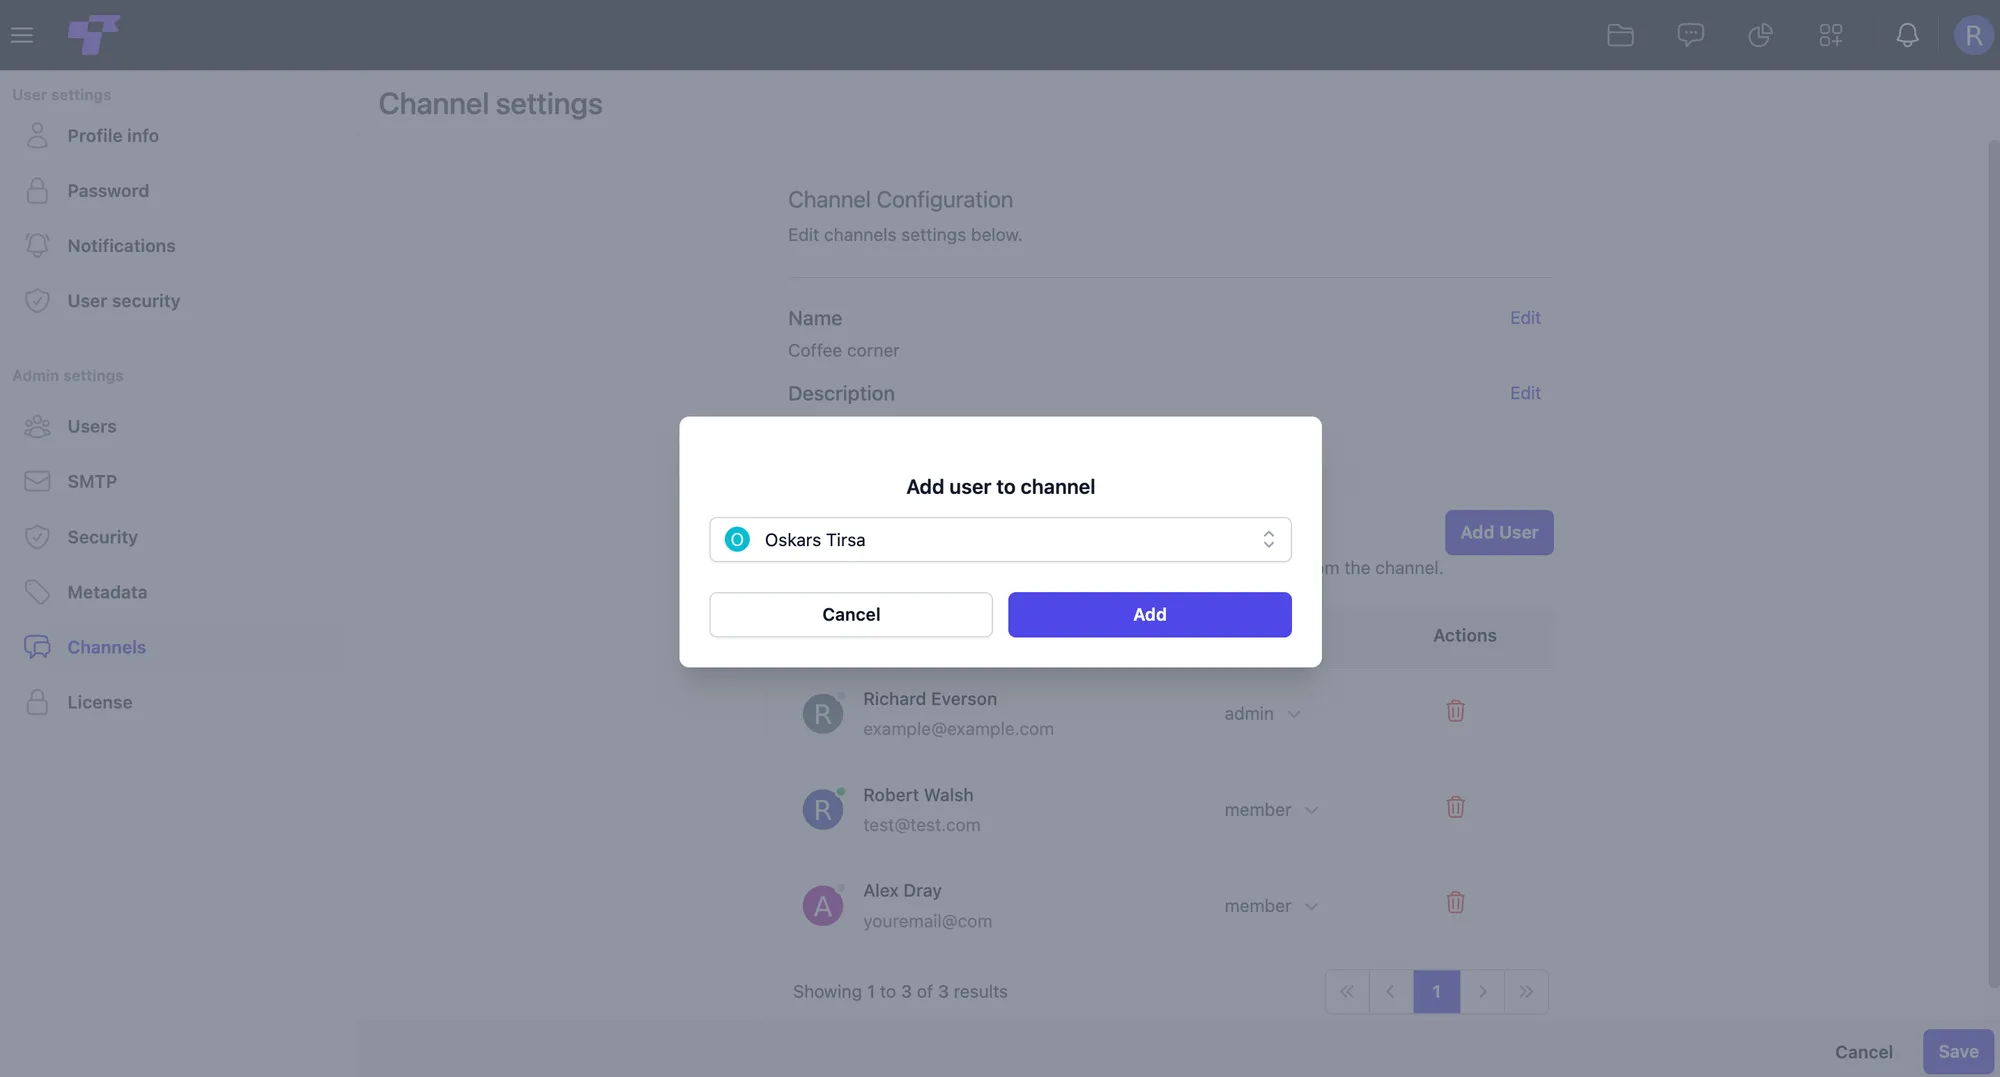Go to Profile info settings

pyautogui.click(x=112, y=136)
